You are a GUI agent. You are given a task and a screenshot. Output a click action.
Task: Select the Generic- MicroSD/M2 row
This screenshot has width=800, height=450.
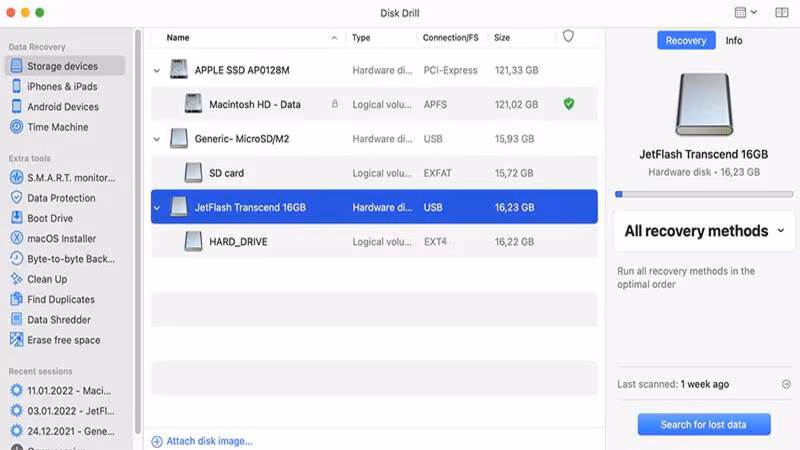point(374,139)
